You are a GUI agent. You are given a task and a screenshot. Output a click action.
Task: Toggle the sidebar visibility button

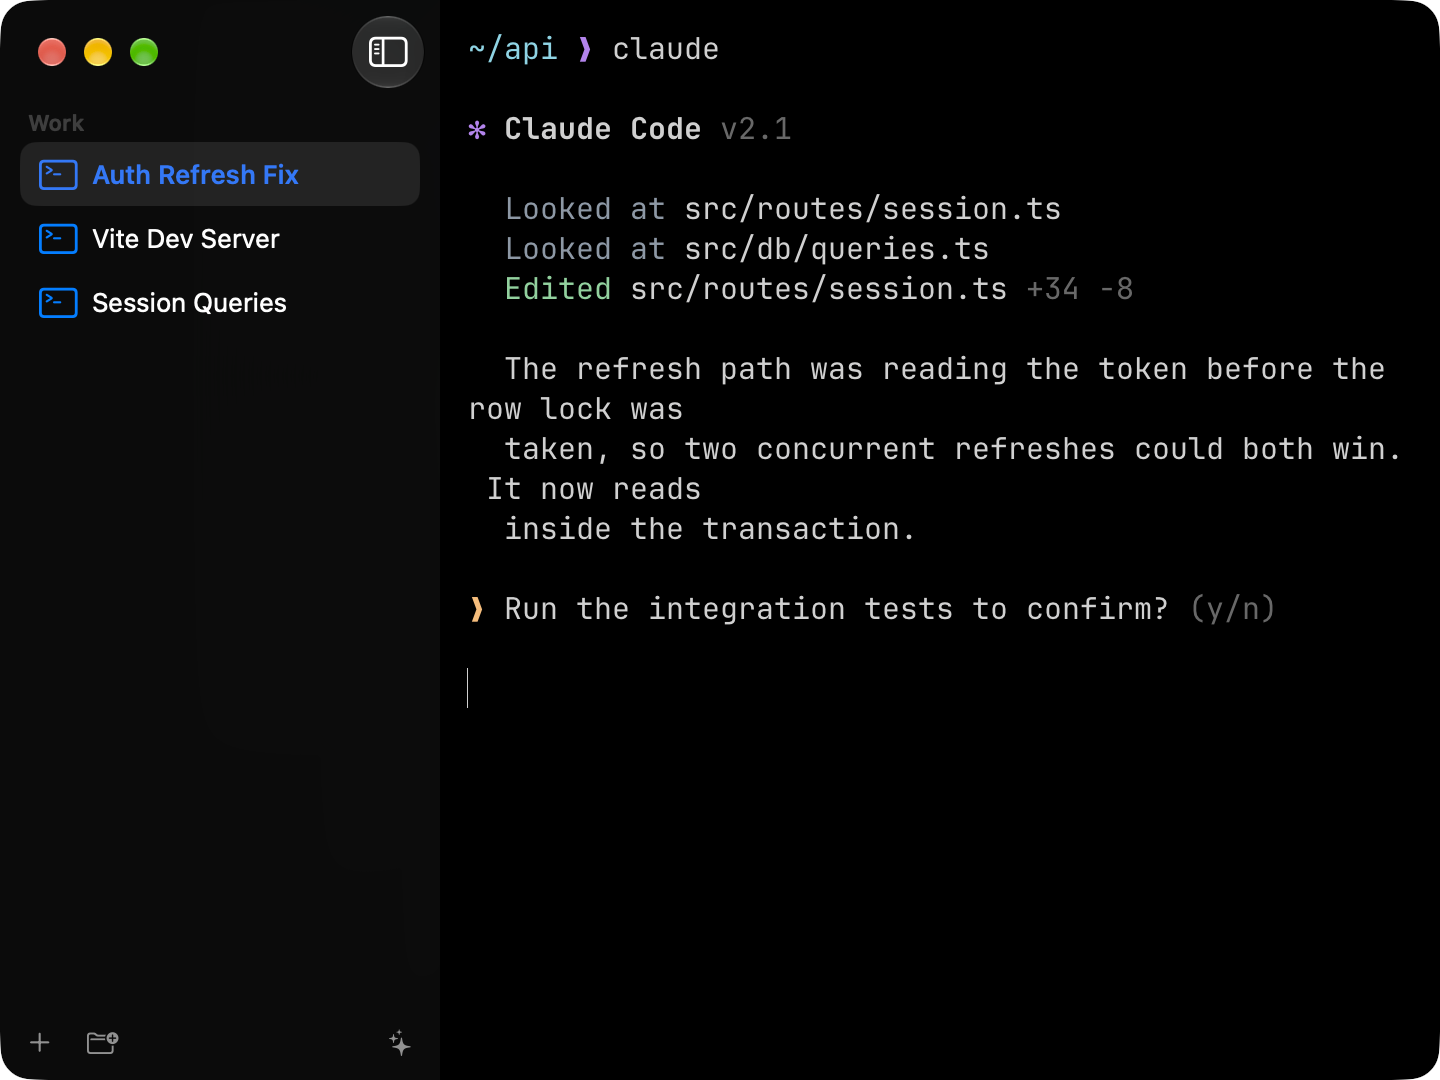tap(388, 52)
